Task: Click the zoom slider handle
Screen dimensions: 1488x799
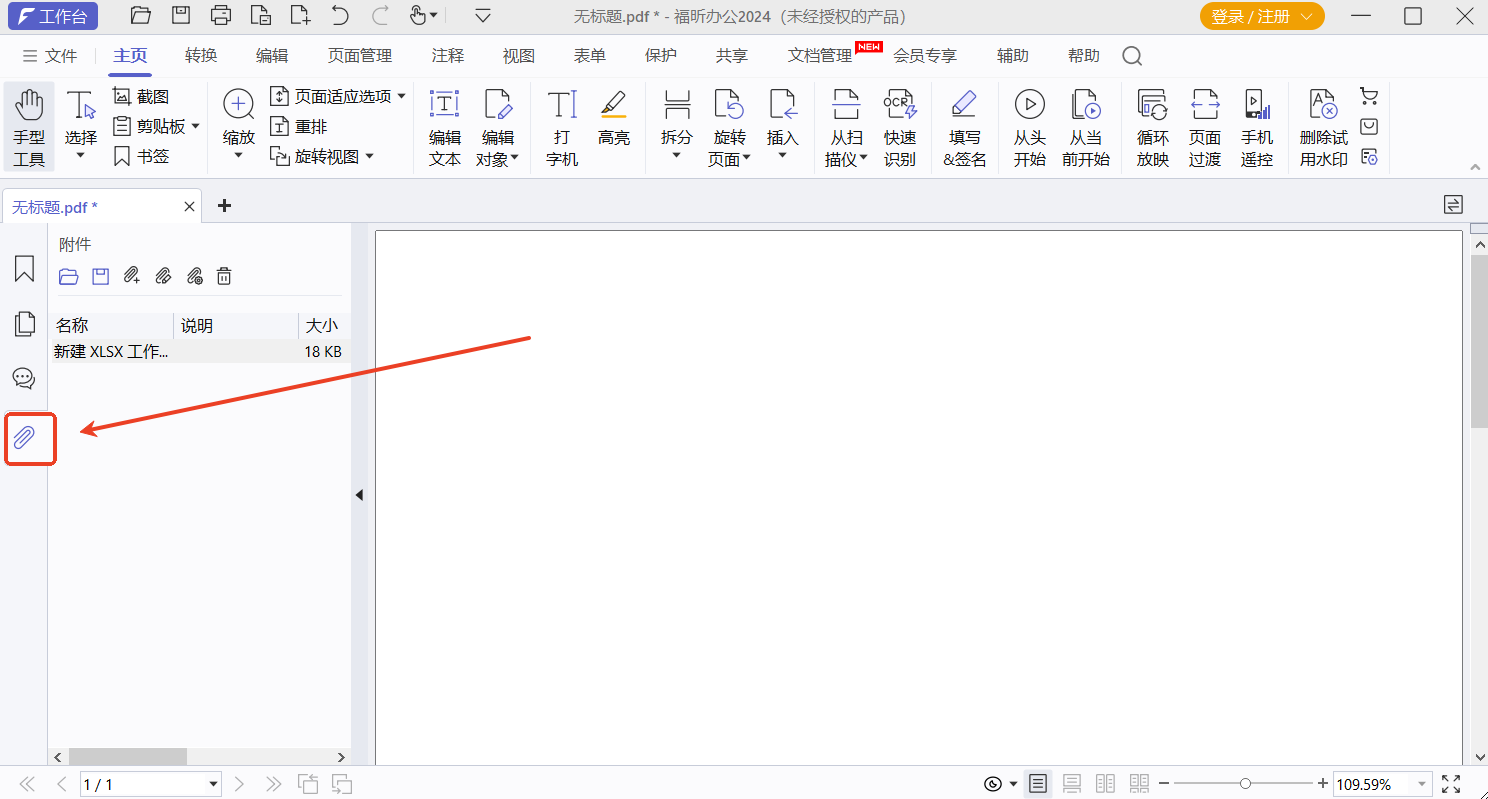Action: [1245, 784]
